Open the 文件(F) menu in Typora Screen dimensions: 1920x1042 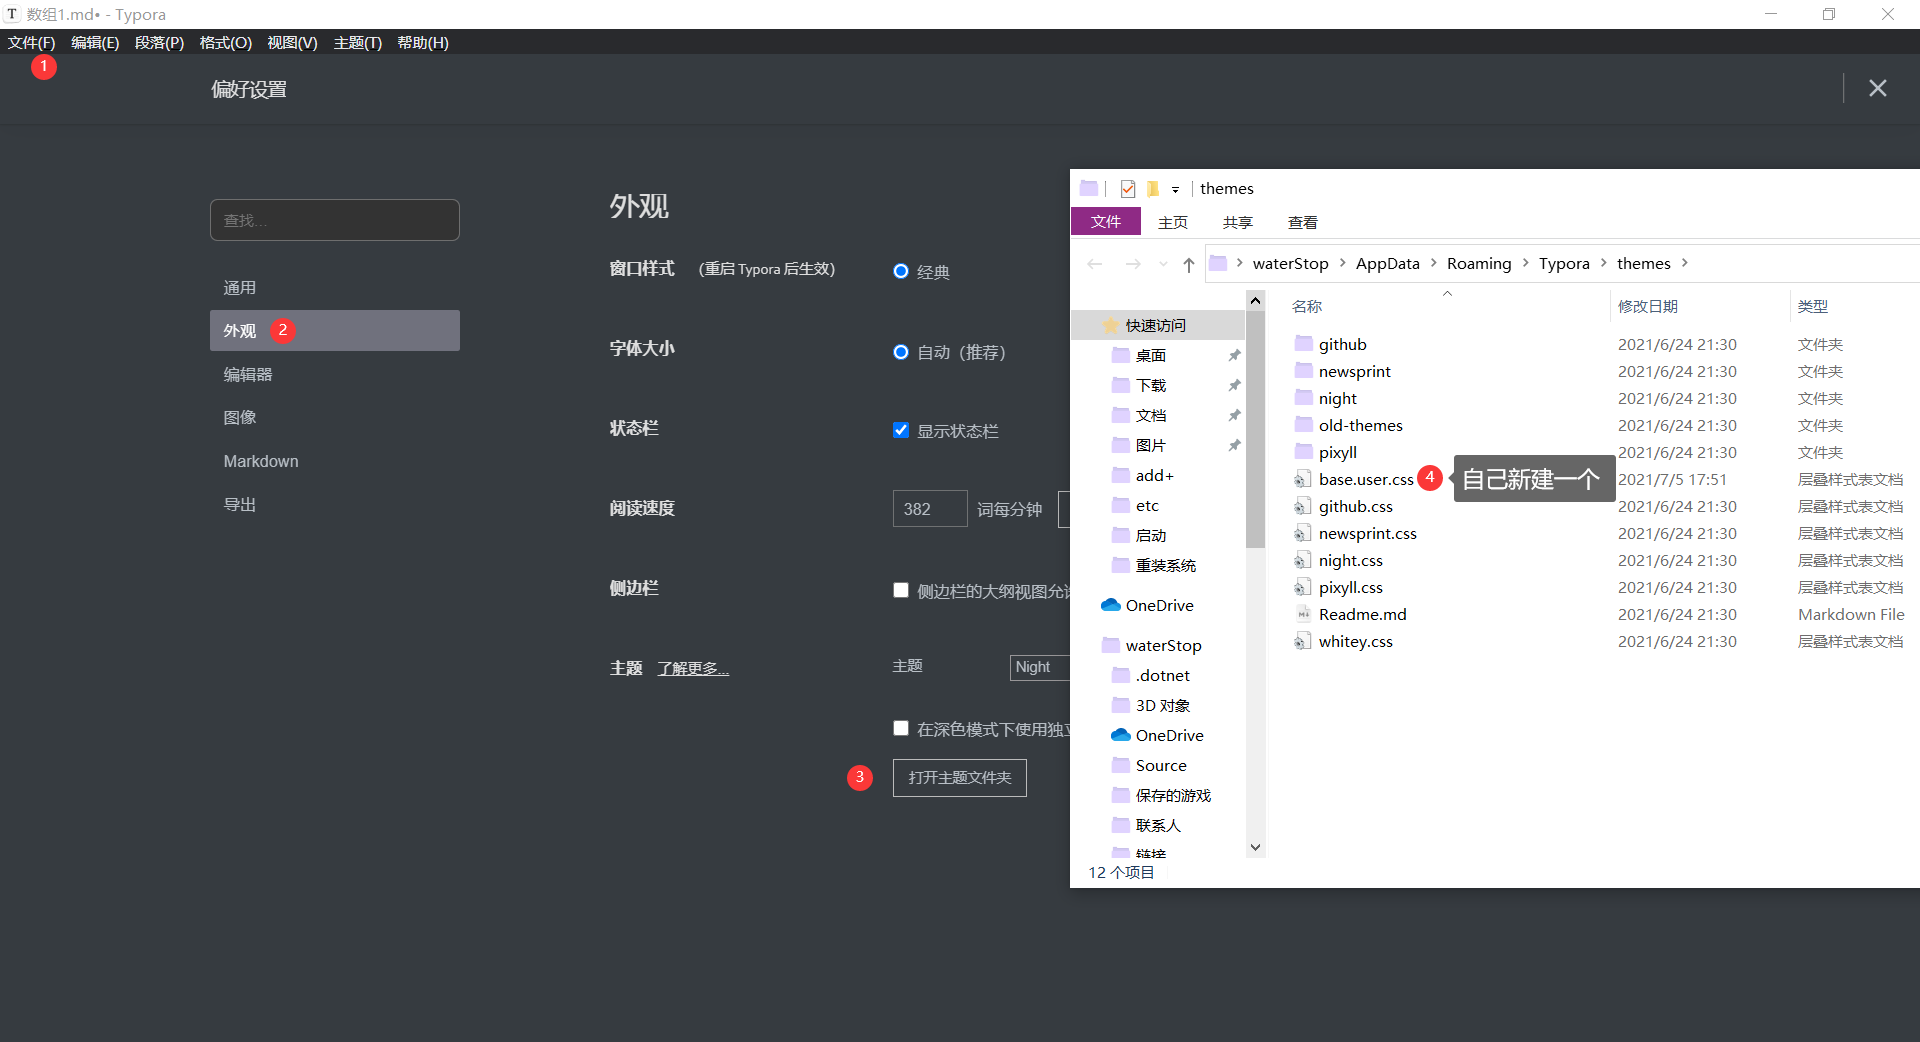point(30,42)
